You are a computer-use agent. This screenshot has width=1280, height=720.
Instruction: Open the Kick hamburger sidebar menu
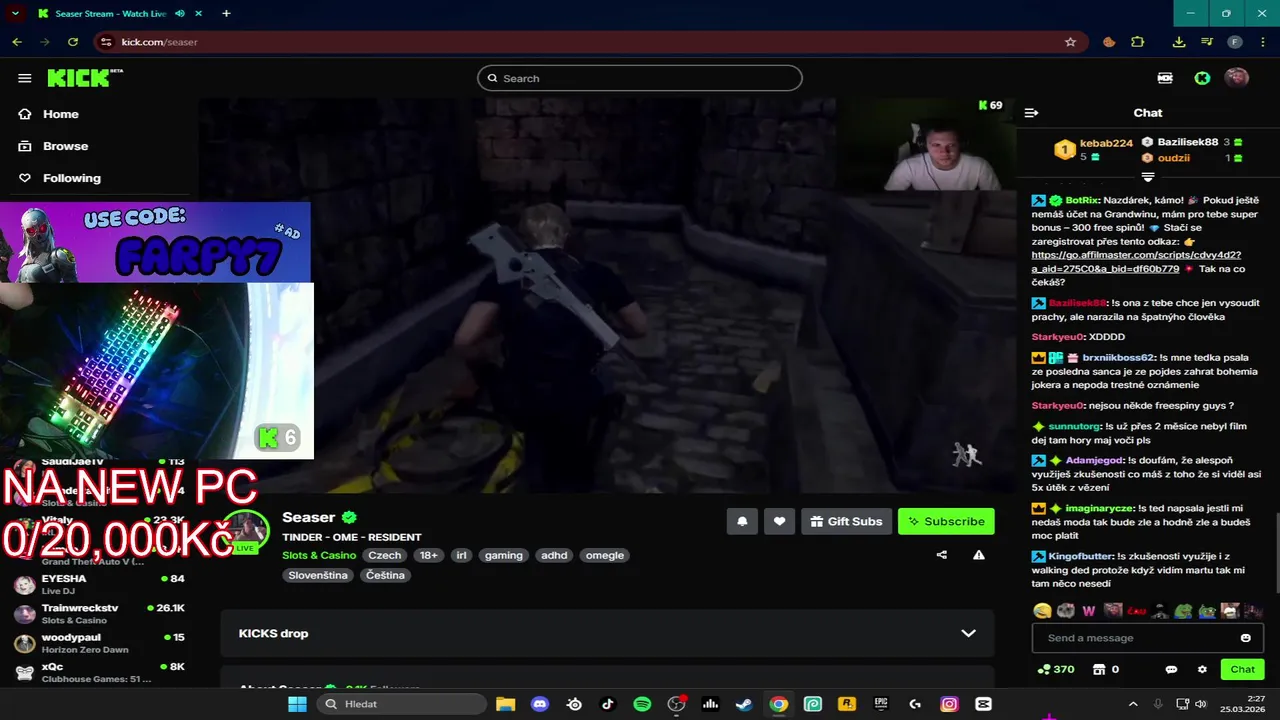coord(24,78)
